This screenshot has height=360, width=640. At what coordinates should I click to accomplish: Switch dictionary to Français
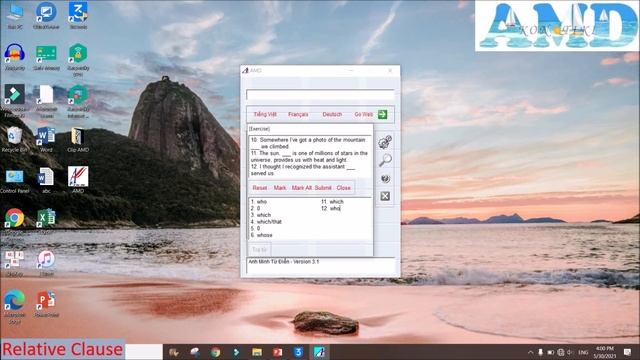[x=298, y=114]
